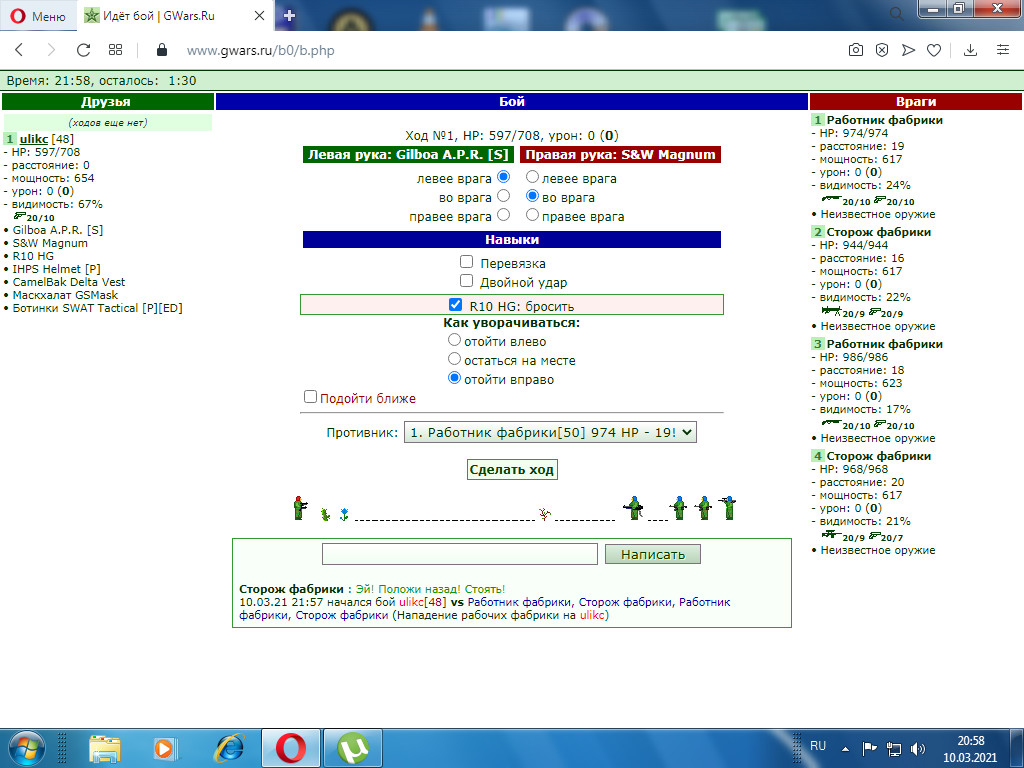The height and width of the screenshot is (768, 1024).
Task: Choose dodge 'отойти вправо'
Action: click(455, 377)
